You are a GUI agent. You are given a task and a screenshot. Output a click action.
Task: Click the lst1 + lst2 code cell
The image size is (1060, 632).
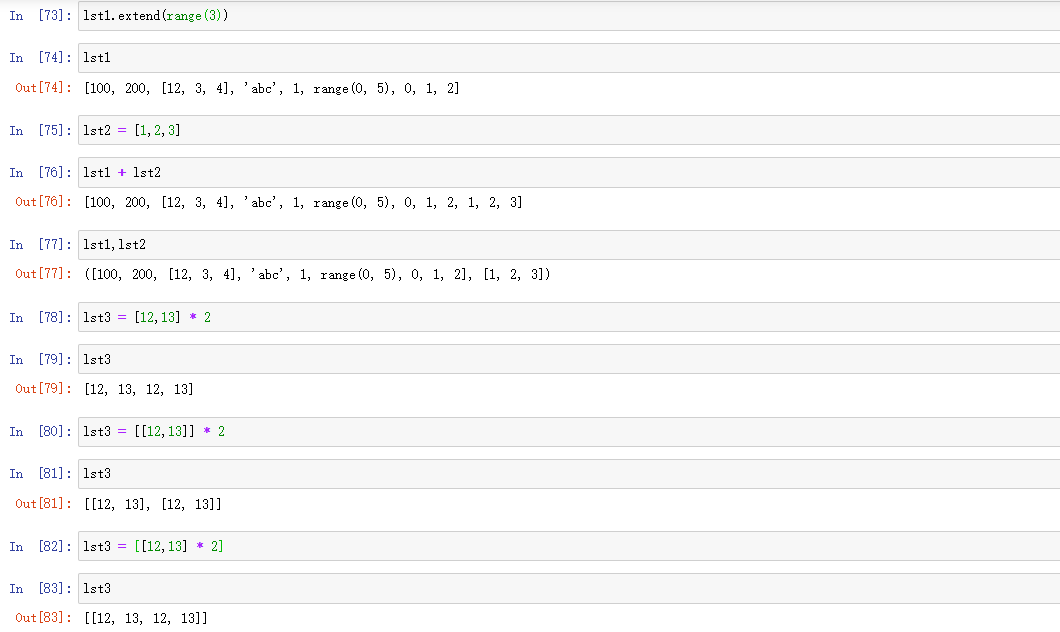tap(568, 172)
